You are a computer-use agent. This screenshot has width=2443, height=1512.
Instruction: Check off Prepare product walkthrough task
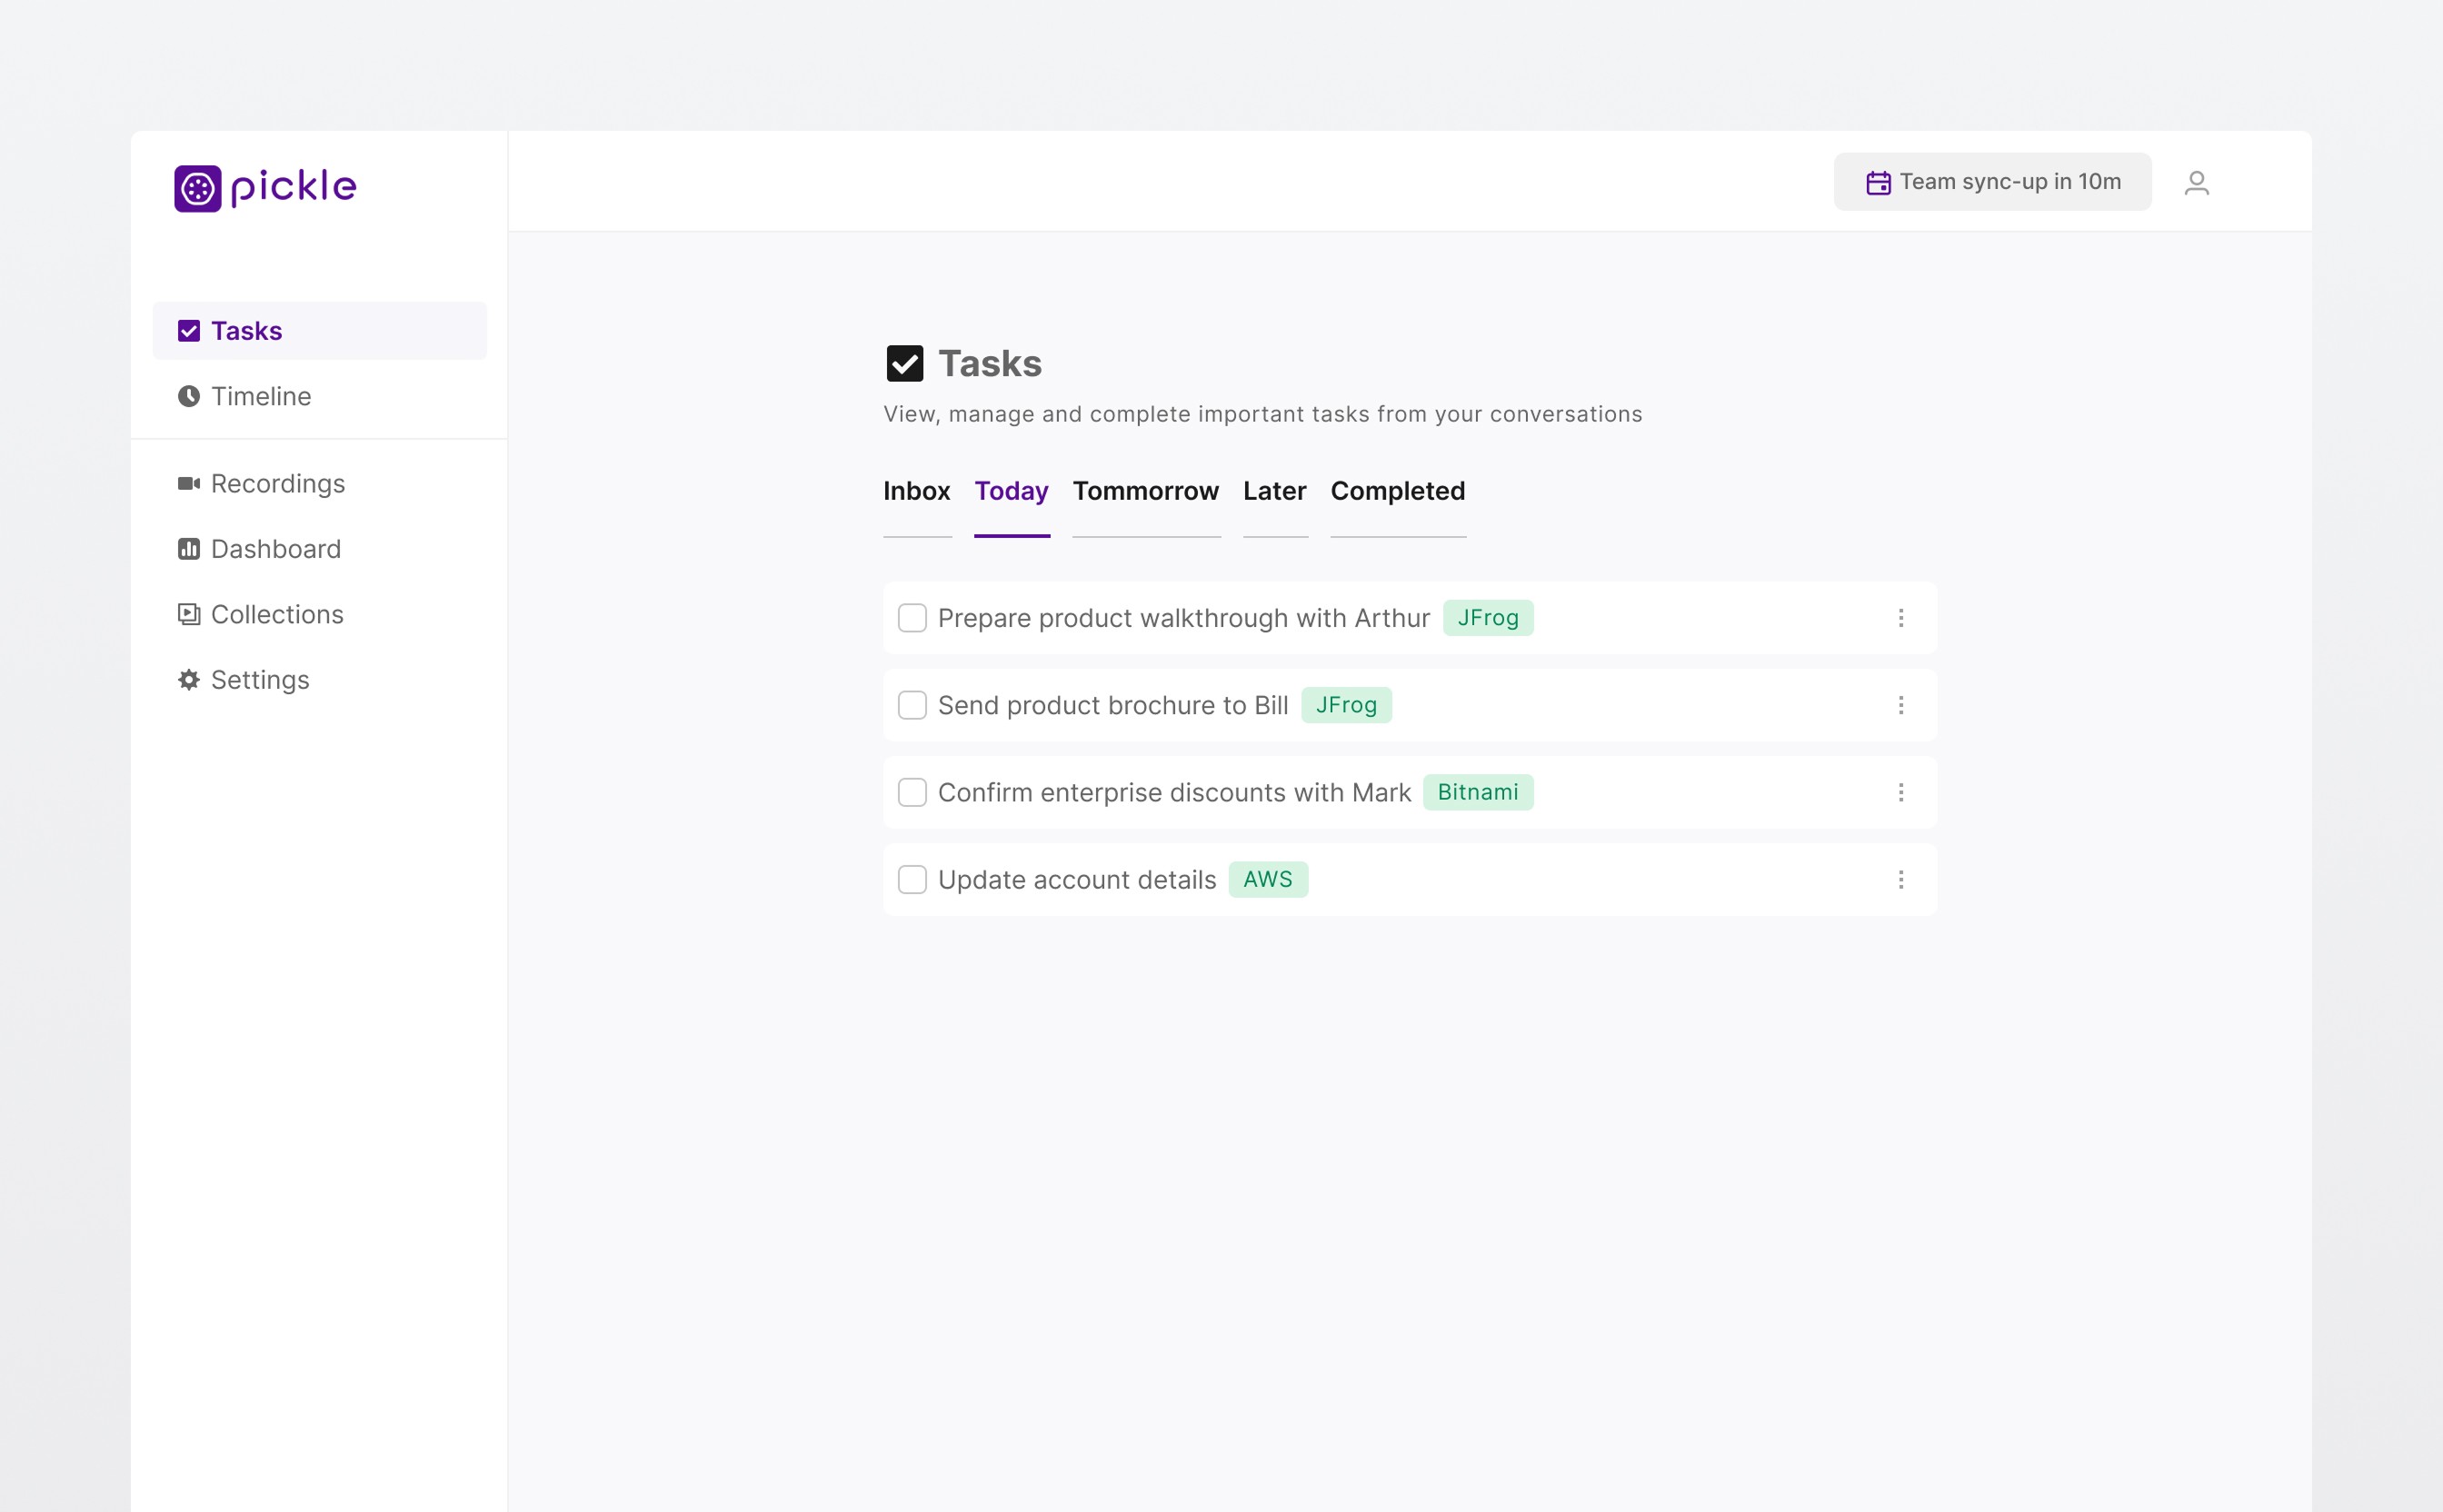pyautogui.click(x=912, y=618)
